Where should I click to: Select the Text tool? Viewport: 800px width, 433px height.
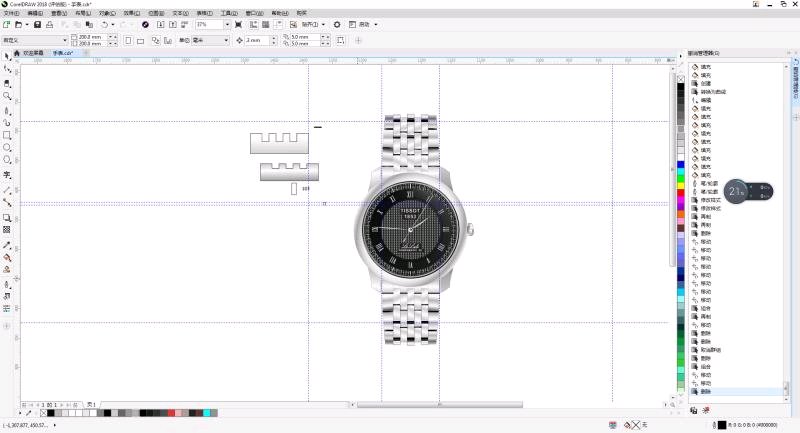point(7,175)
